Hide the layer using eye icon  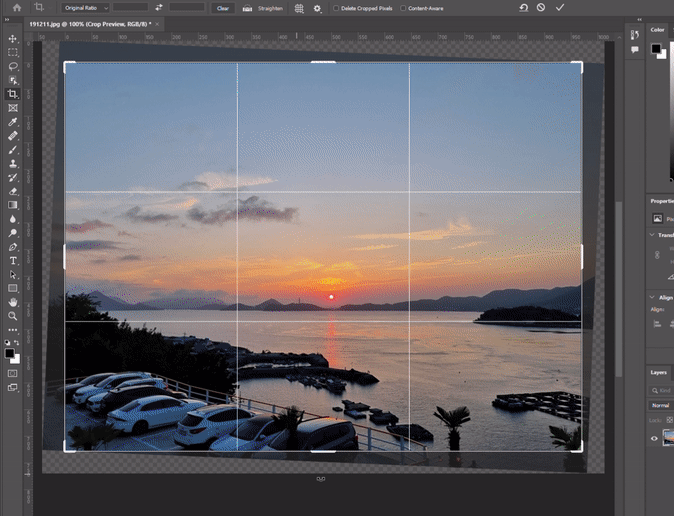point(654,438)
